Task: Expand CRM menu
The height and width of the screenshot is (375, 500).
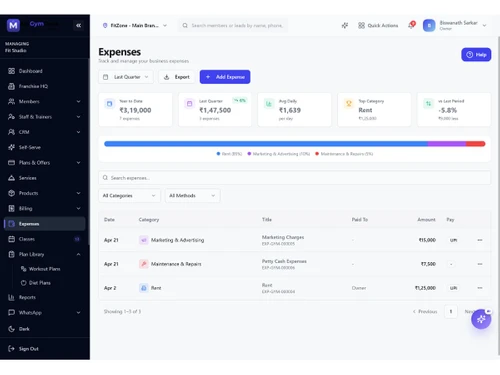Action: (45, 132)
